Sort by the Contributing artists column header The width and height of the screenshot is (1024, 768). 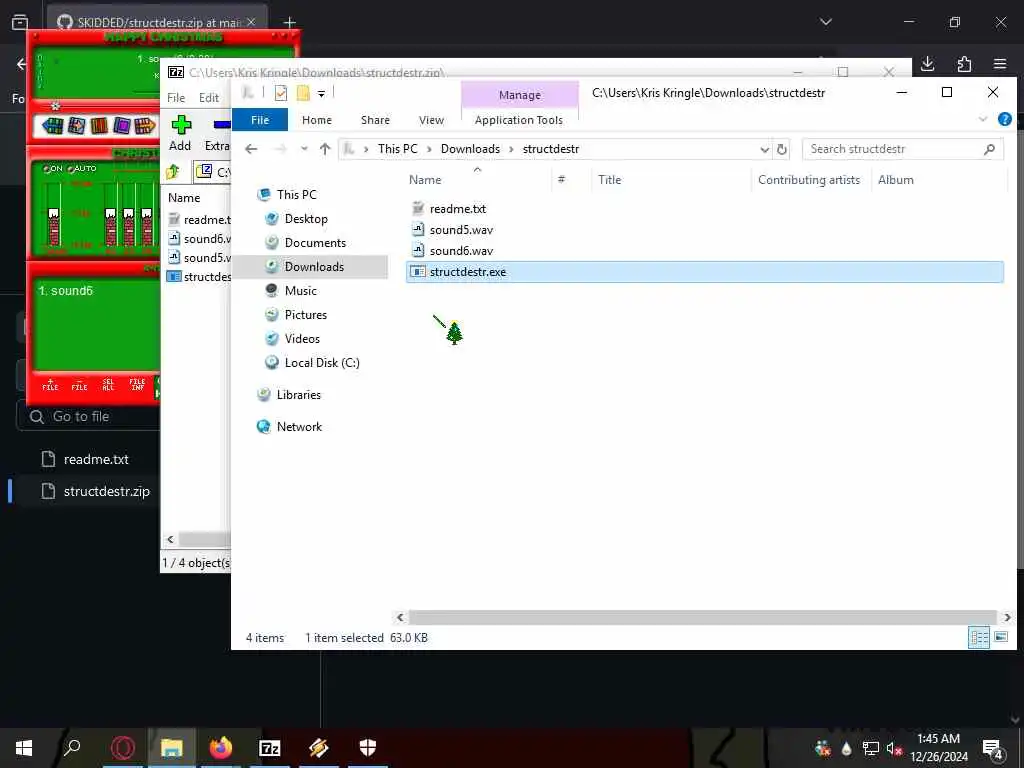point(809,180)
